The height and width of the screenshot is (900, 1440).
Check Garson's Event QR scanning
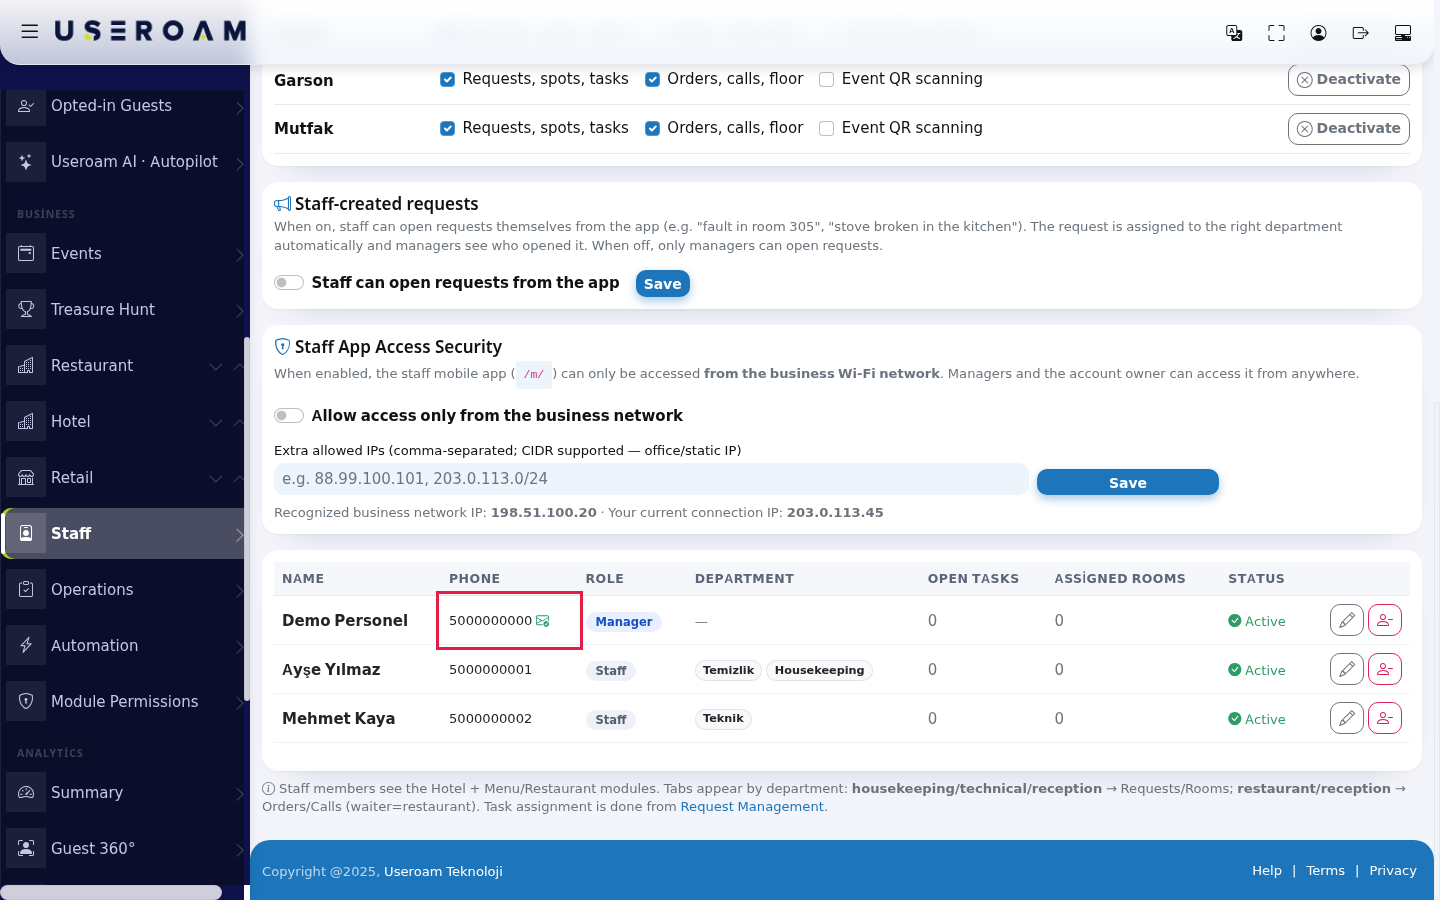[826, 80]
